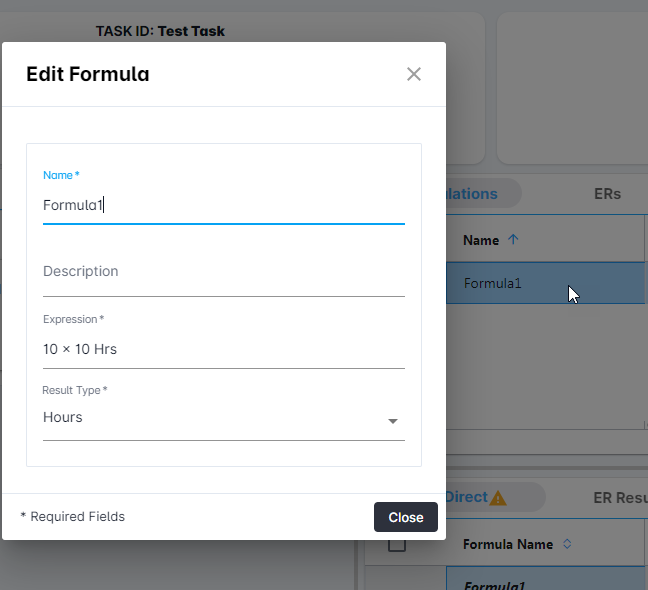This screenshot has width=648, height=590.
Task: Click the Expression field with 10 × 10 Hrs
Action: point(224,350)
